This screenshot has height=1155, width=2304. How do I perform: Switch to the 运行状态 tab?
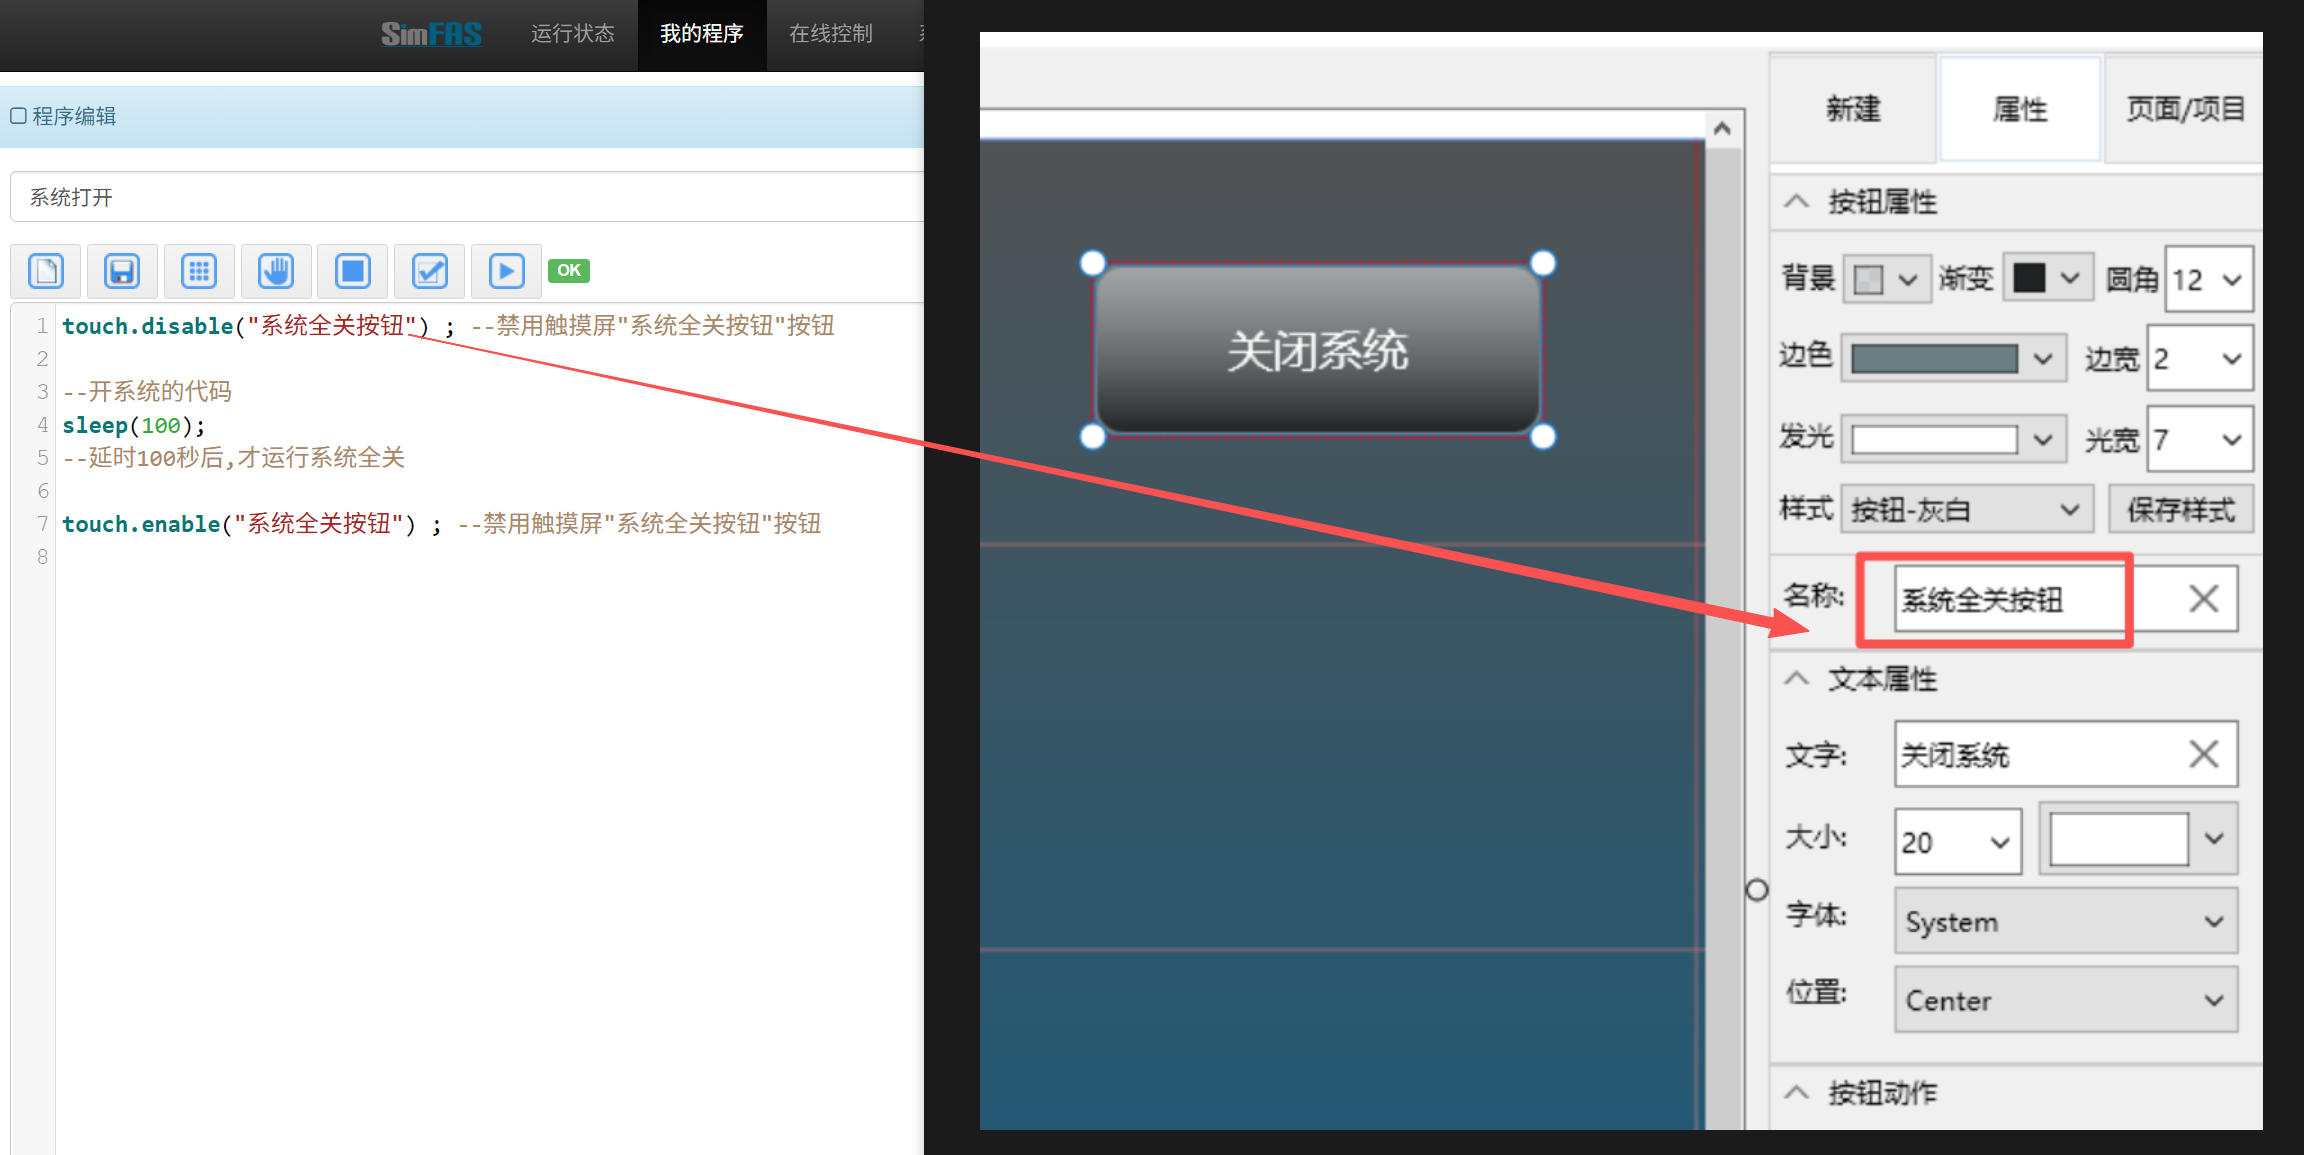tap(572, 34)
